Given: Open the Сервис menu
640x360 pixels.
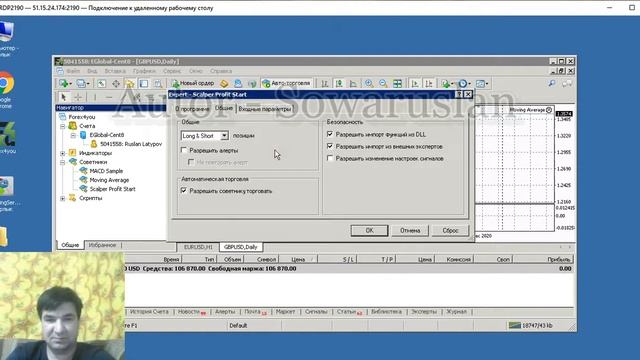Looking at the screenshot, I should 172,71.
